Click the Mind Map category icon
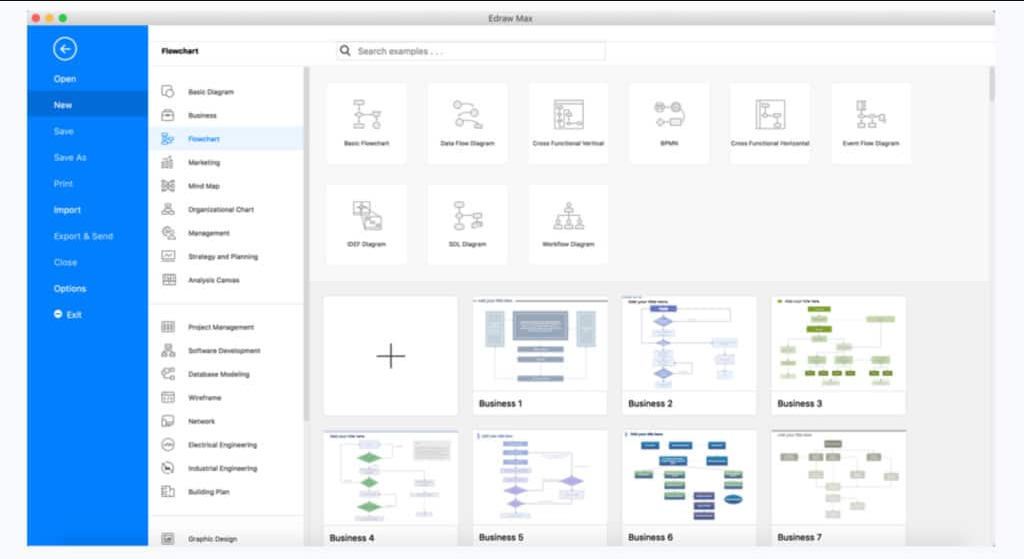This screenshot has height=559, width=1024. pos(168,185)
